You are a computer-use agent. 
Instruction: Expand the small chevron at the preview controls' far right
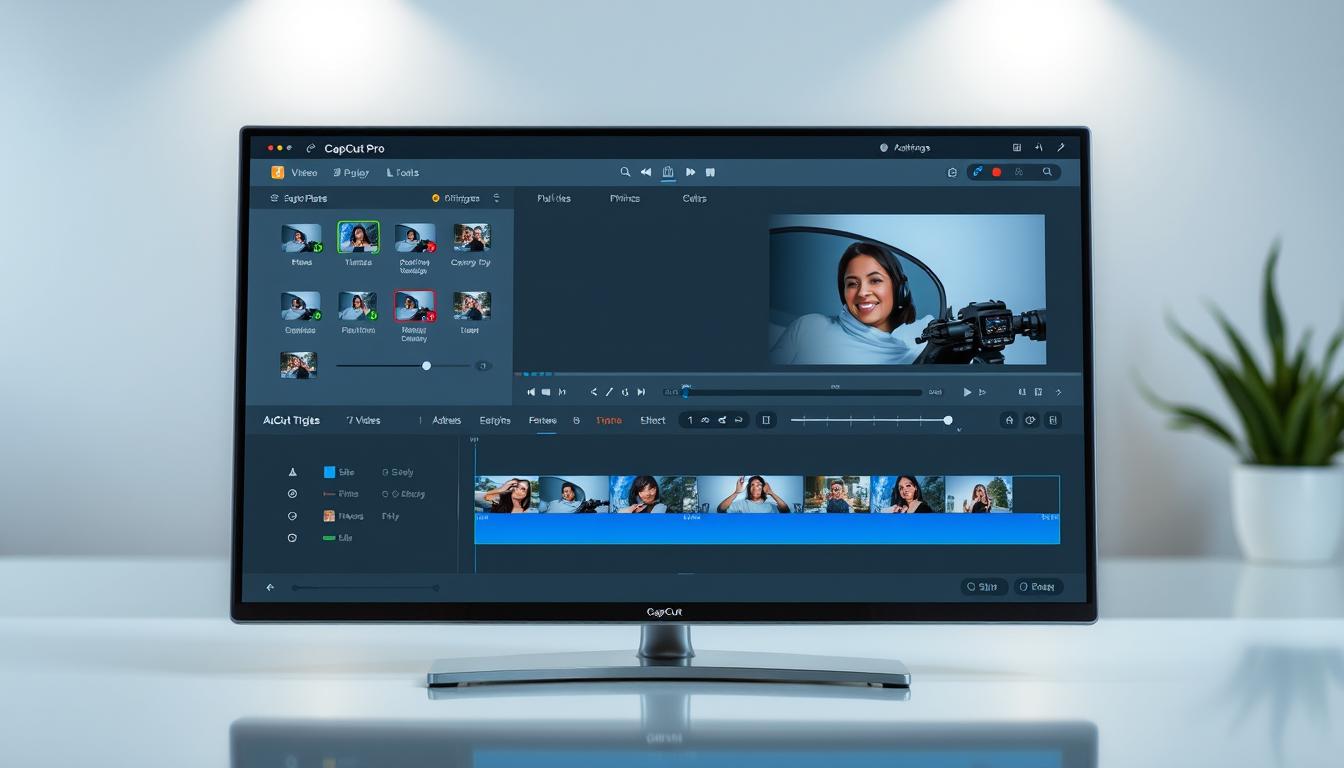1059,392
